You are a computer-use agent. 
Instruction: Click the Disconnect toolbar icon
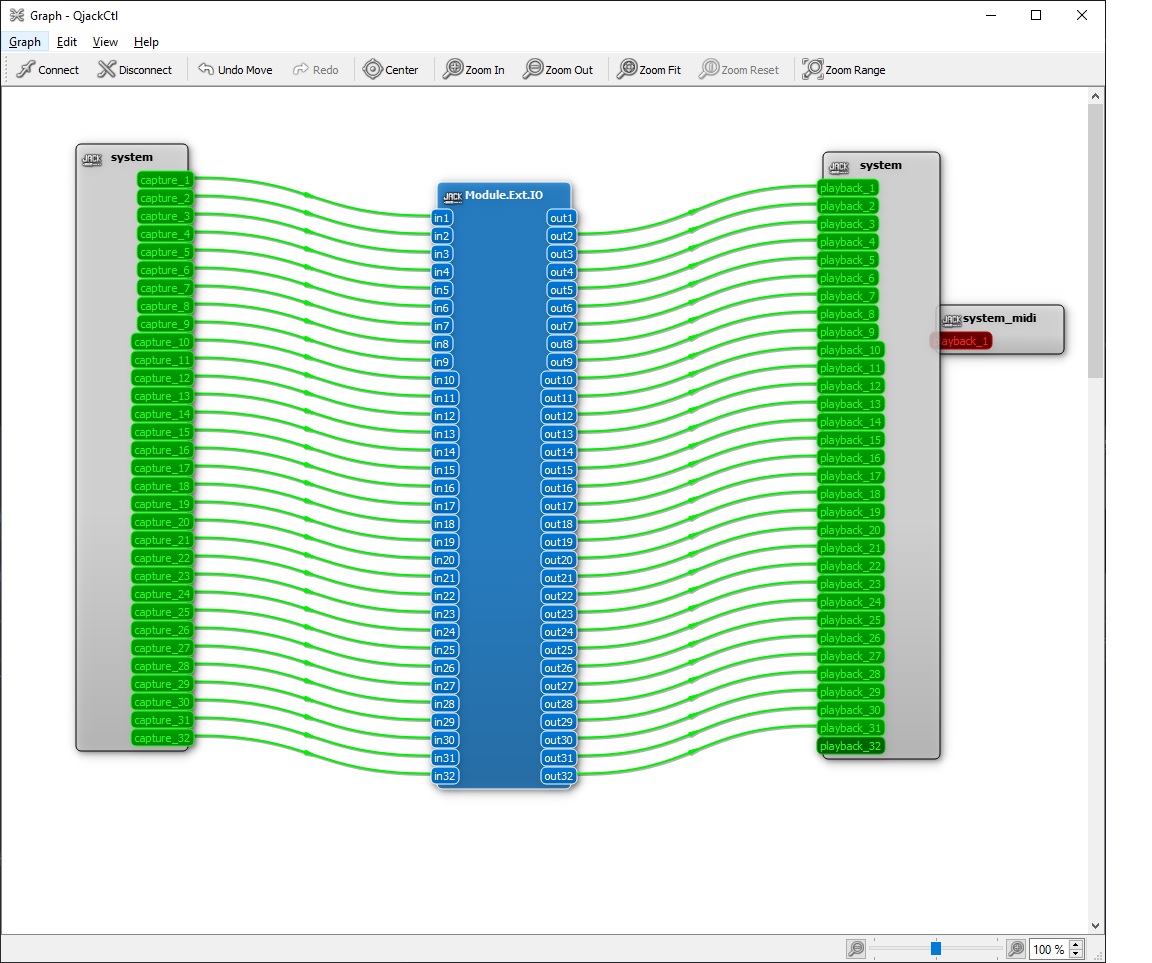click(107, 69)
